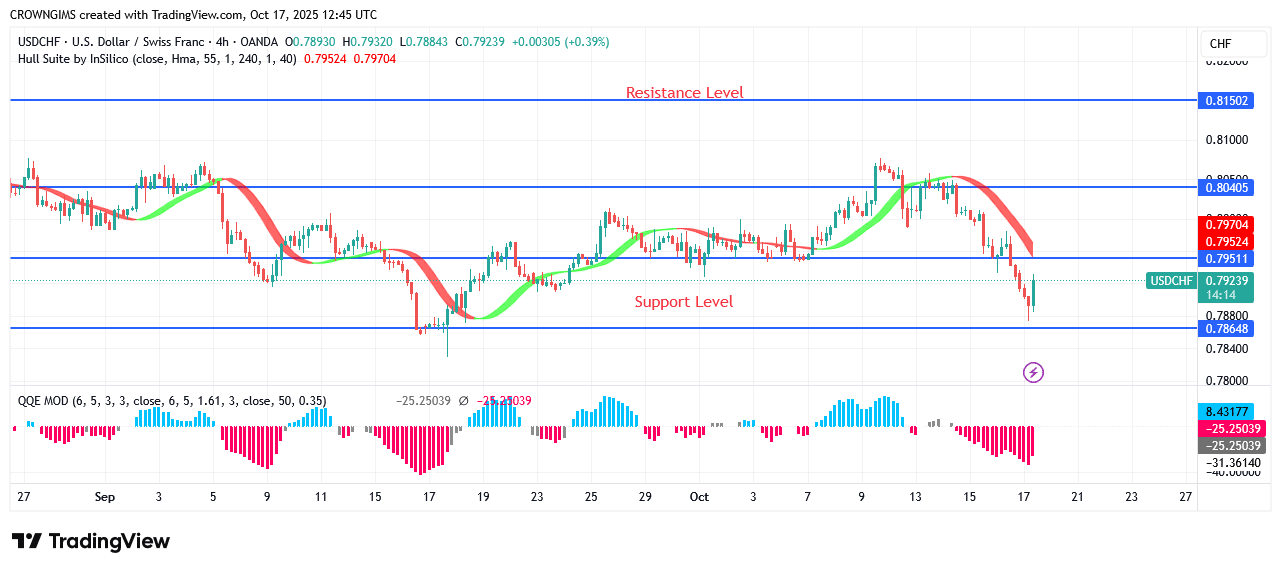
Task: Click the gray -25.25039 indicator value label
Action: [1230, 445]
